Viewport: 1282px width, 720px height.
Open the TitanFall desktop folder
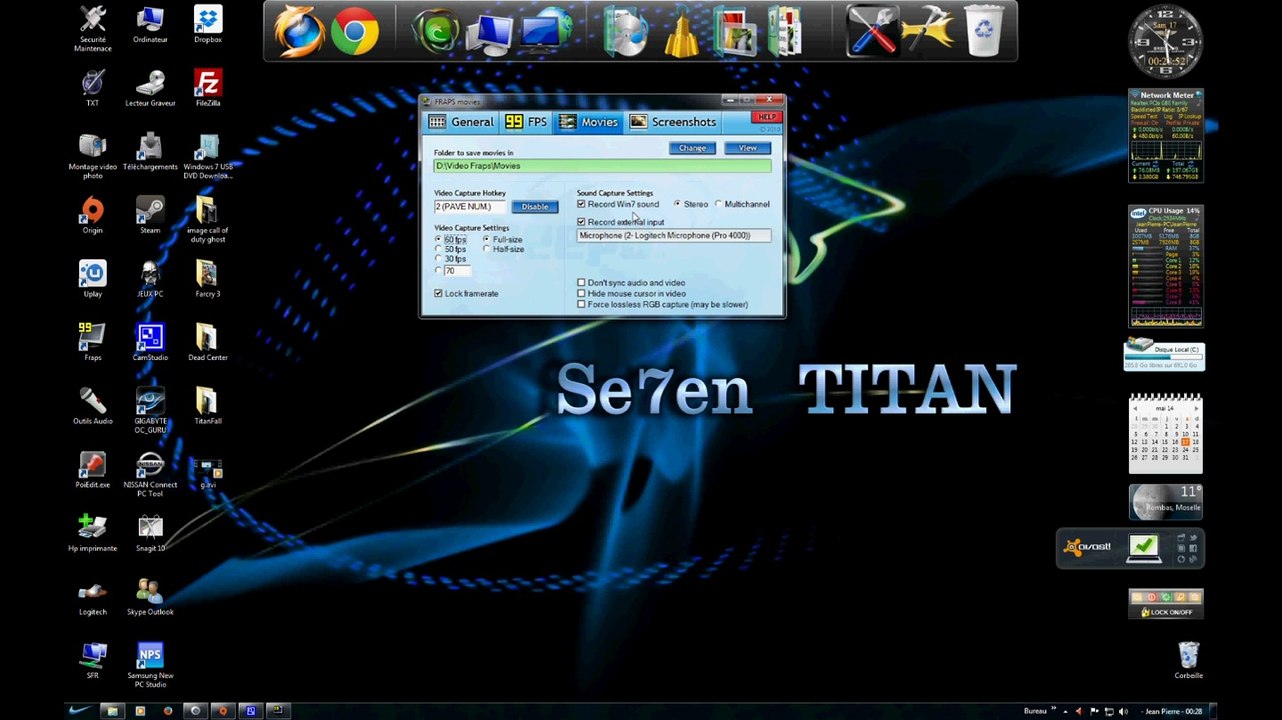pyautogui.click(x=208, y=406)
